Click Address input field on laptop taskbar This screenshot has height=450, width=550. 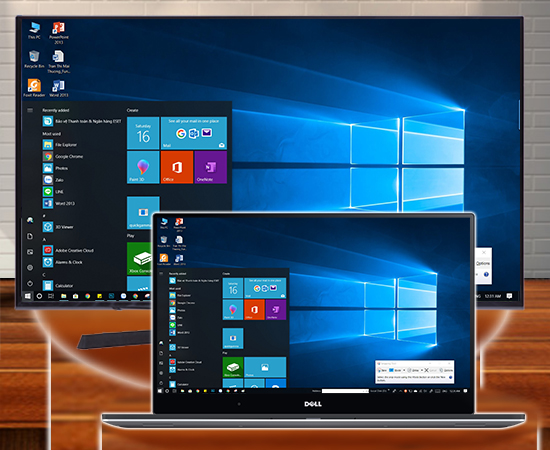345,391
